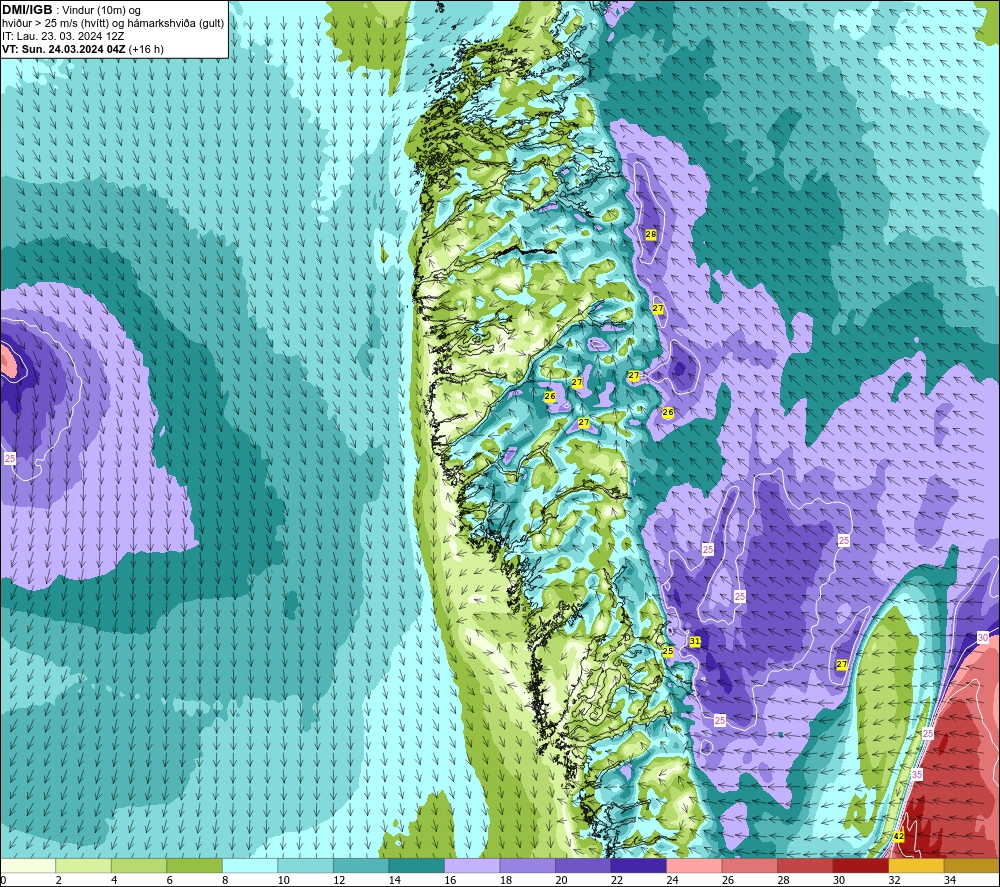
Task: Select the 30–32 m/s dark red legend swatch
Action: coord(860,866)
